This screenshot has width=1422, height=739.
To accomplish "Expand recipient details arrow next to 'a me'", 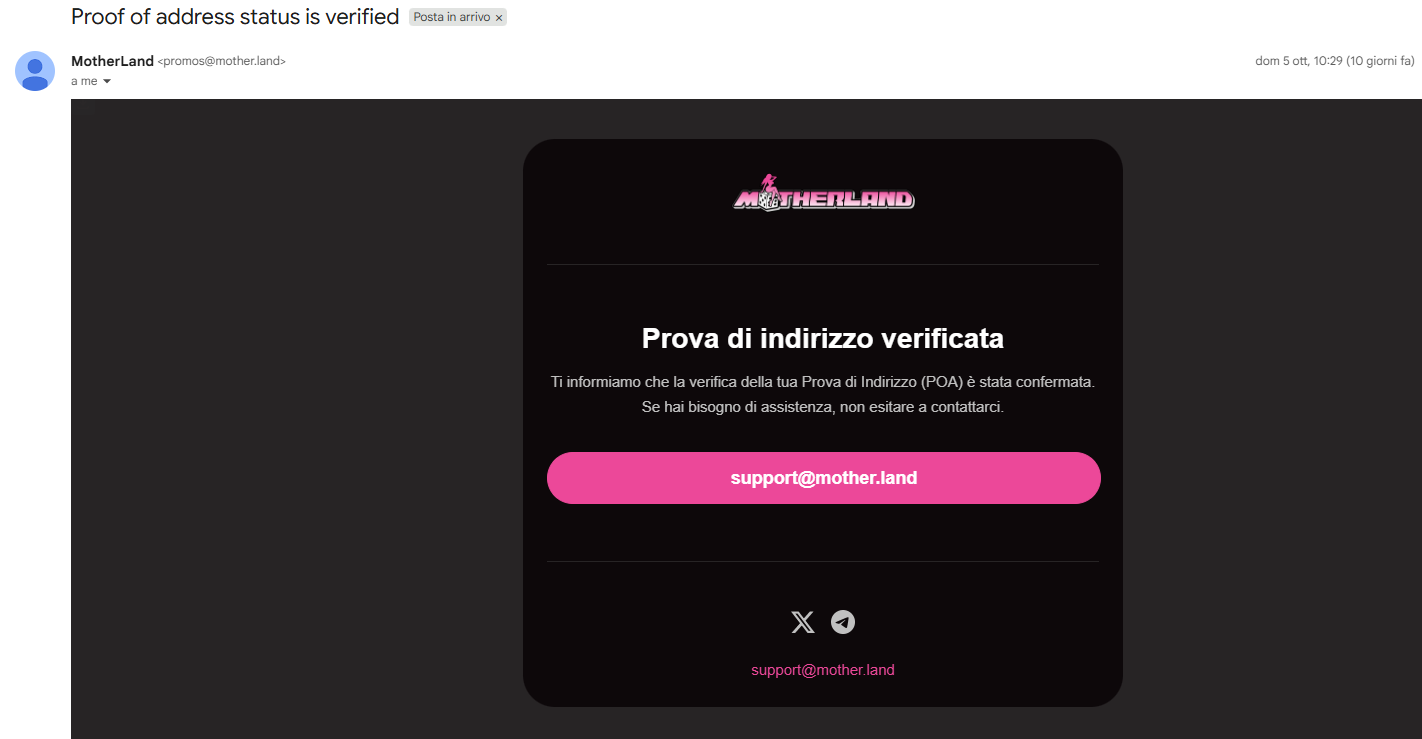I will pyautogui.click(x=107, y=81).
